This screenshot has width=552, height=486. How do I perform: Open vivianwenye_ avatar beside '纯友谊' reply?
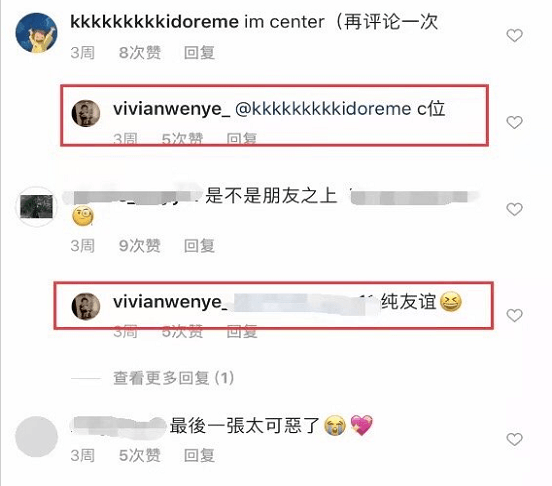coord(86,306)
